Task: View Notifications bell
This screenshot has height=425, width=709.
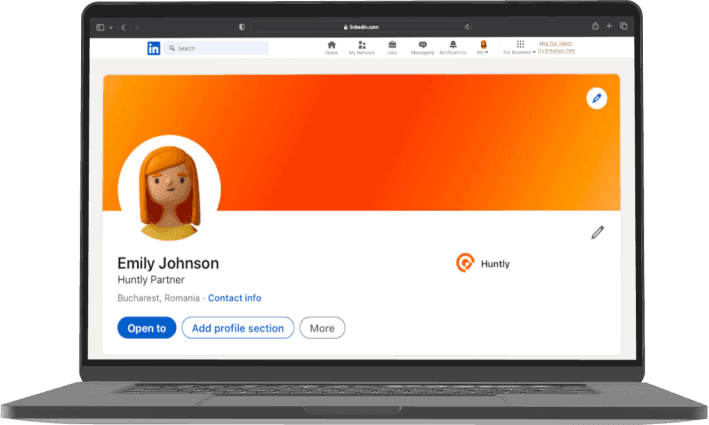Action: click(x=453, y=47)
